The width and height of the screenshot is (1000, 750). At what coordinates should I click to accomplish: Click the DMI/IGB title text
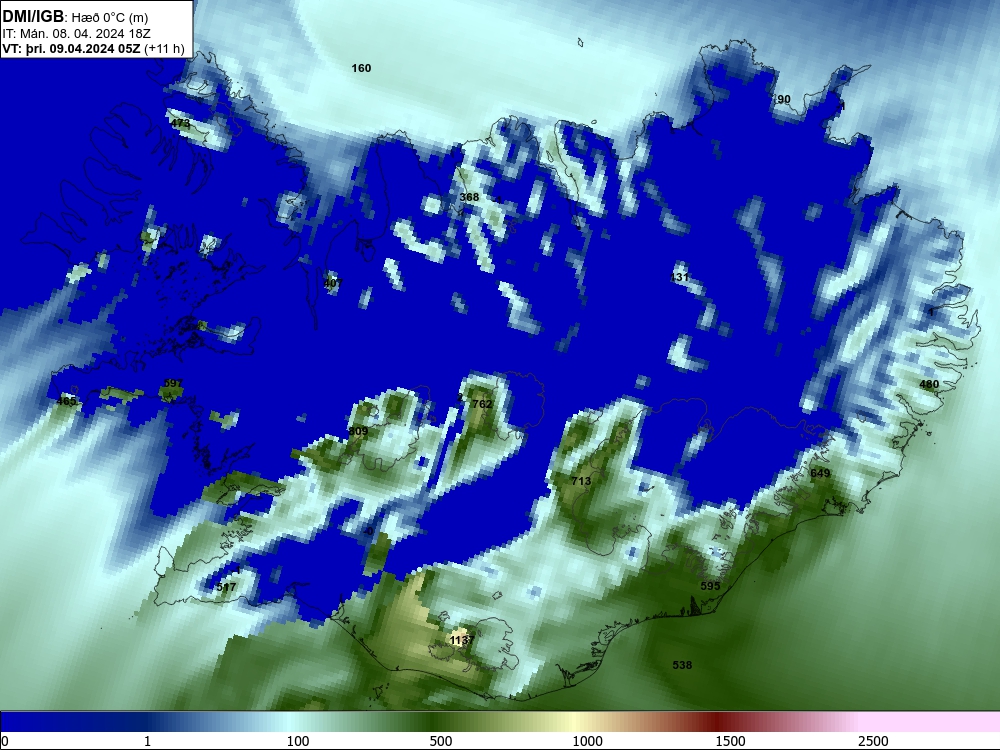[x=33, y=17]
